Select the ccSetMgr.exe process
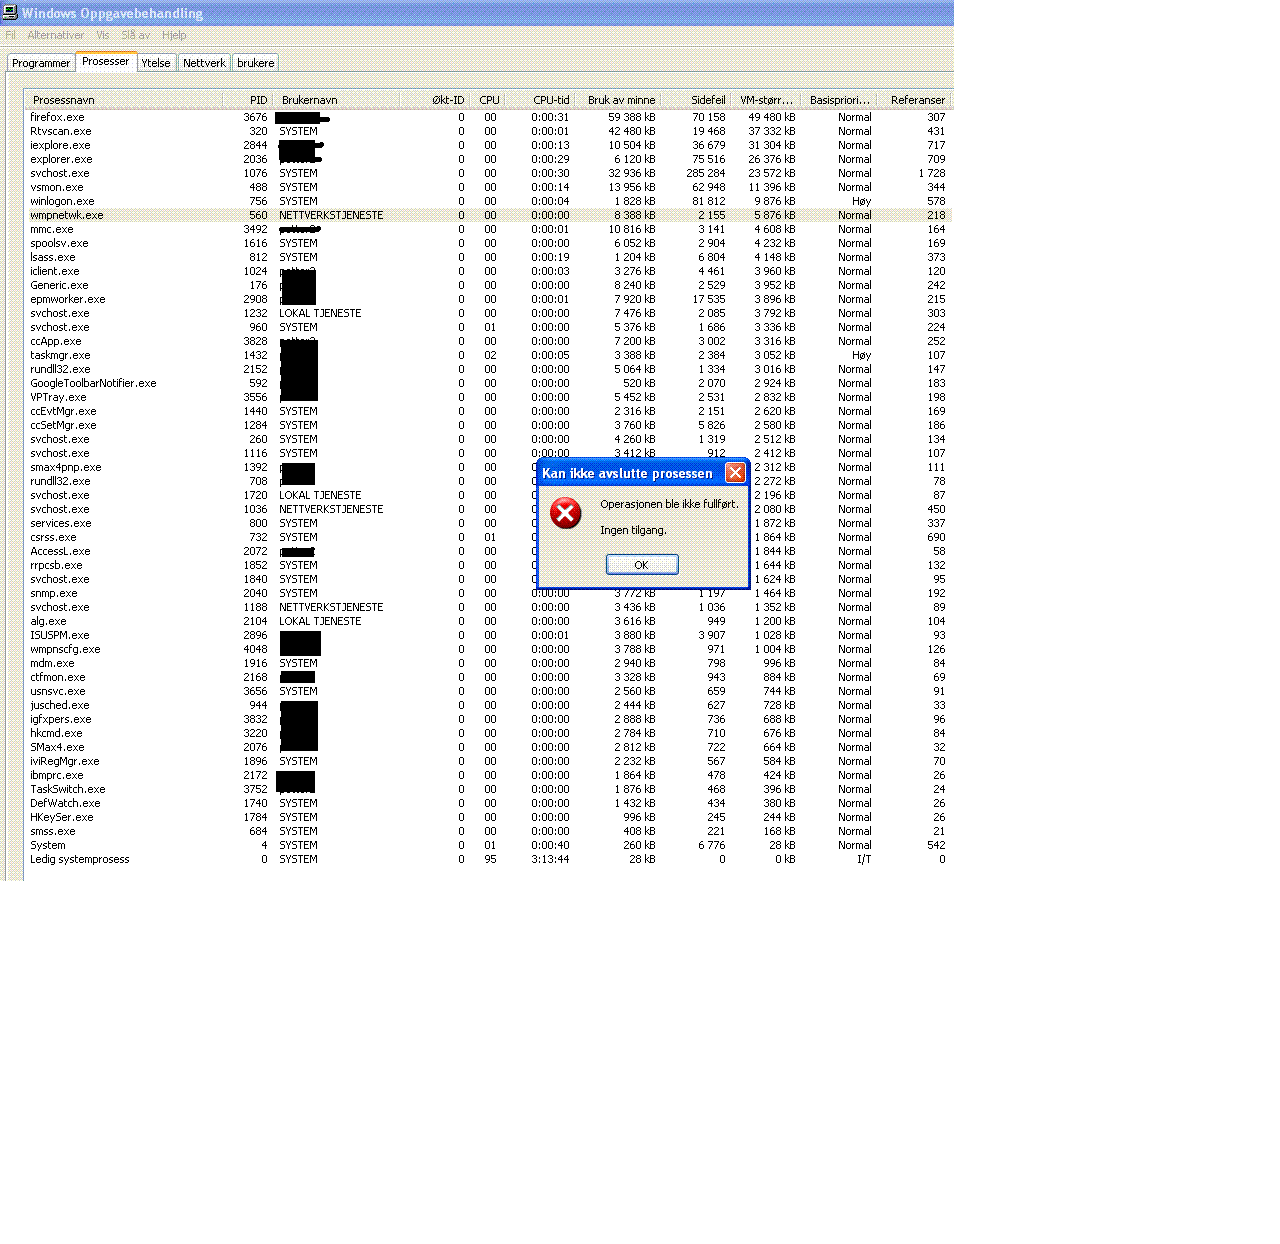This screenshot has width=1280, height=1244. (x=488, y=425)
